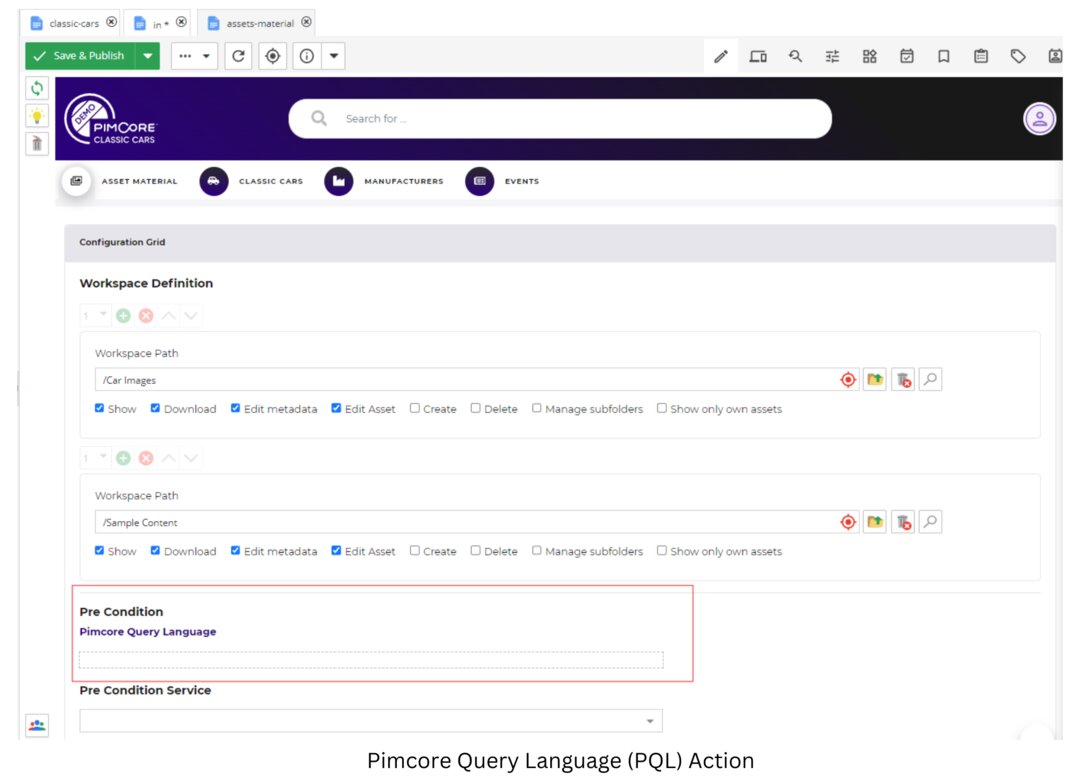The image size is (1080, 780).
Task: Add block with green plus above /Car Images
Action: [123, 316]
